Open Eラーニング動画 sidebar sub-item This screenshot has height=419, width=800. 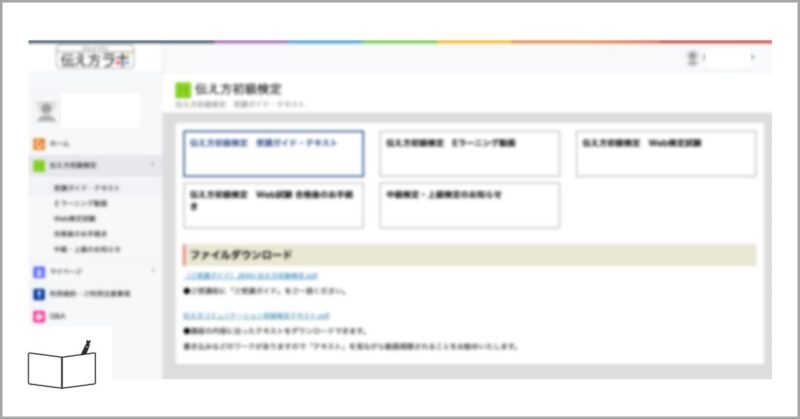(81, 204)
